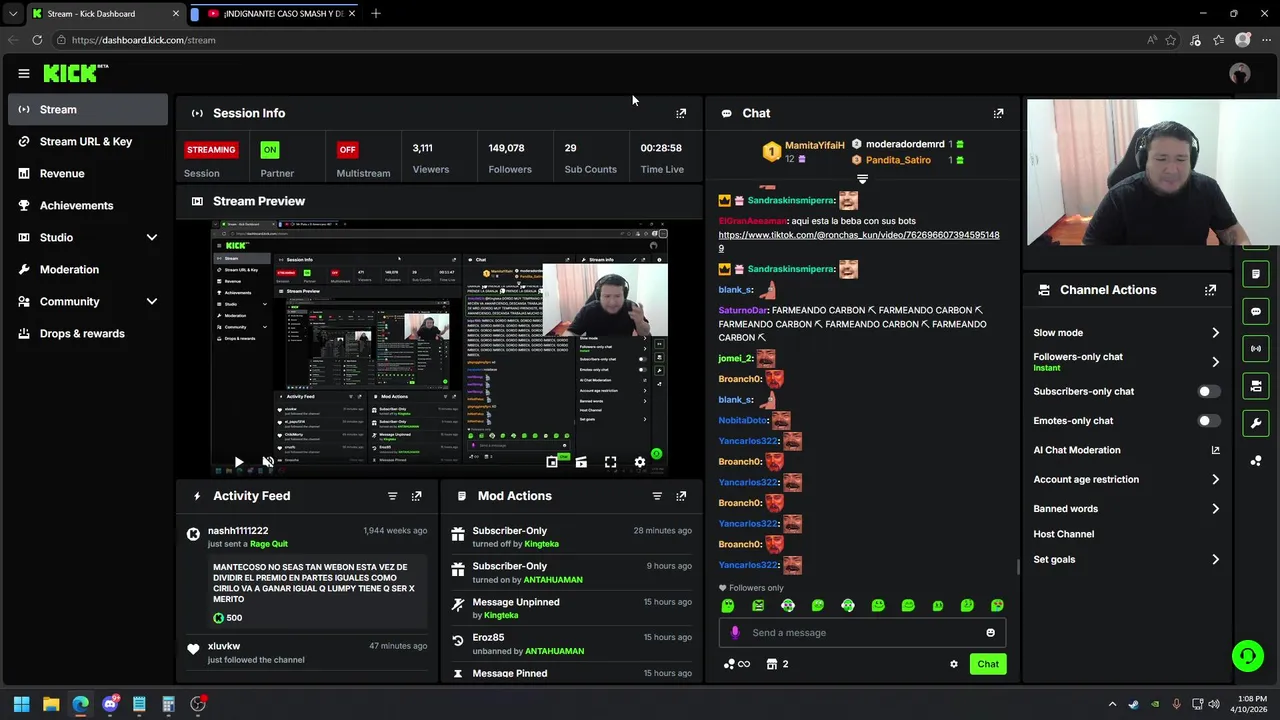Image resolution: width=1280 pixels, height=720 pixels.
Task: Open channel points infinity icon
Action: click(737, 664)
